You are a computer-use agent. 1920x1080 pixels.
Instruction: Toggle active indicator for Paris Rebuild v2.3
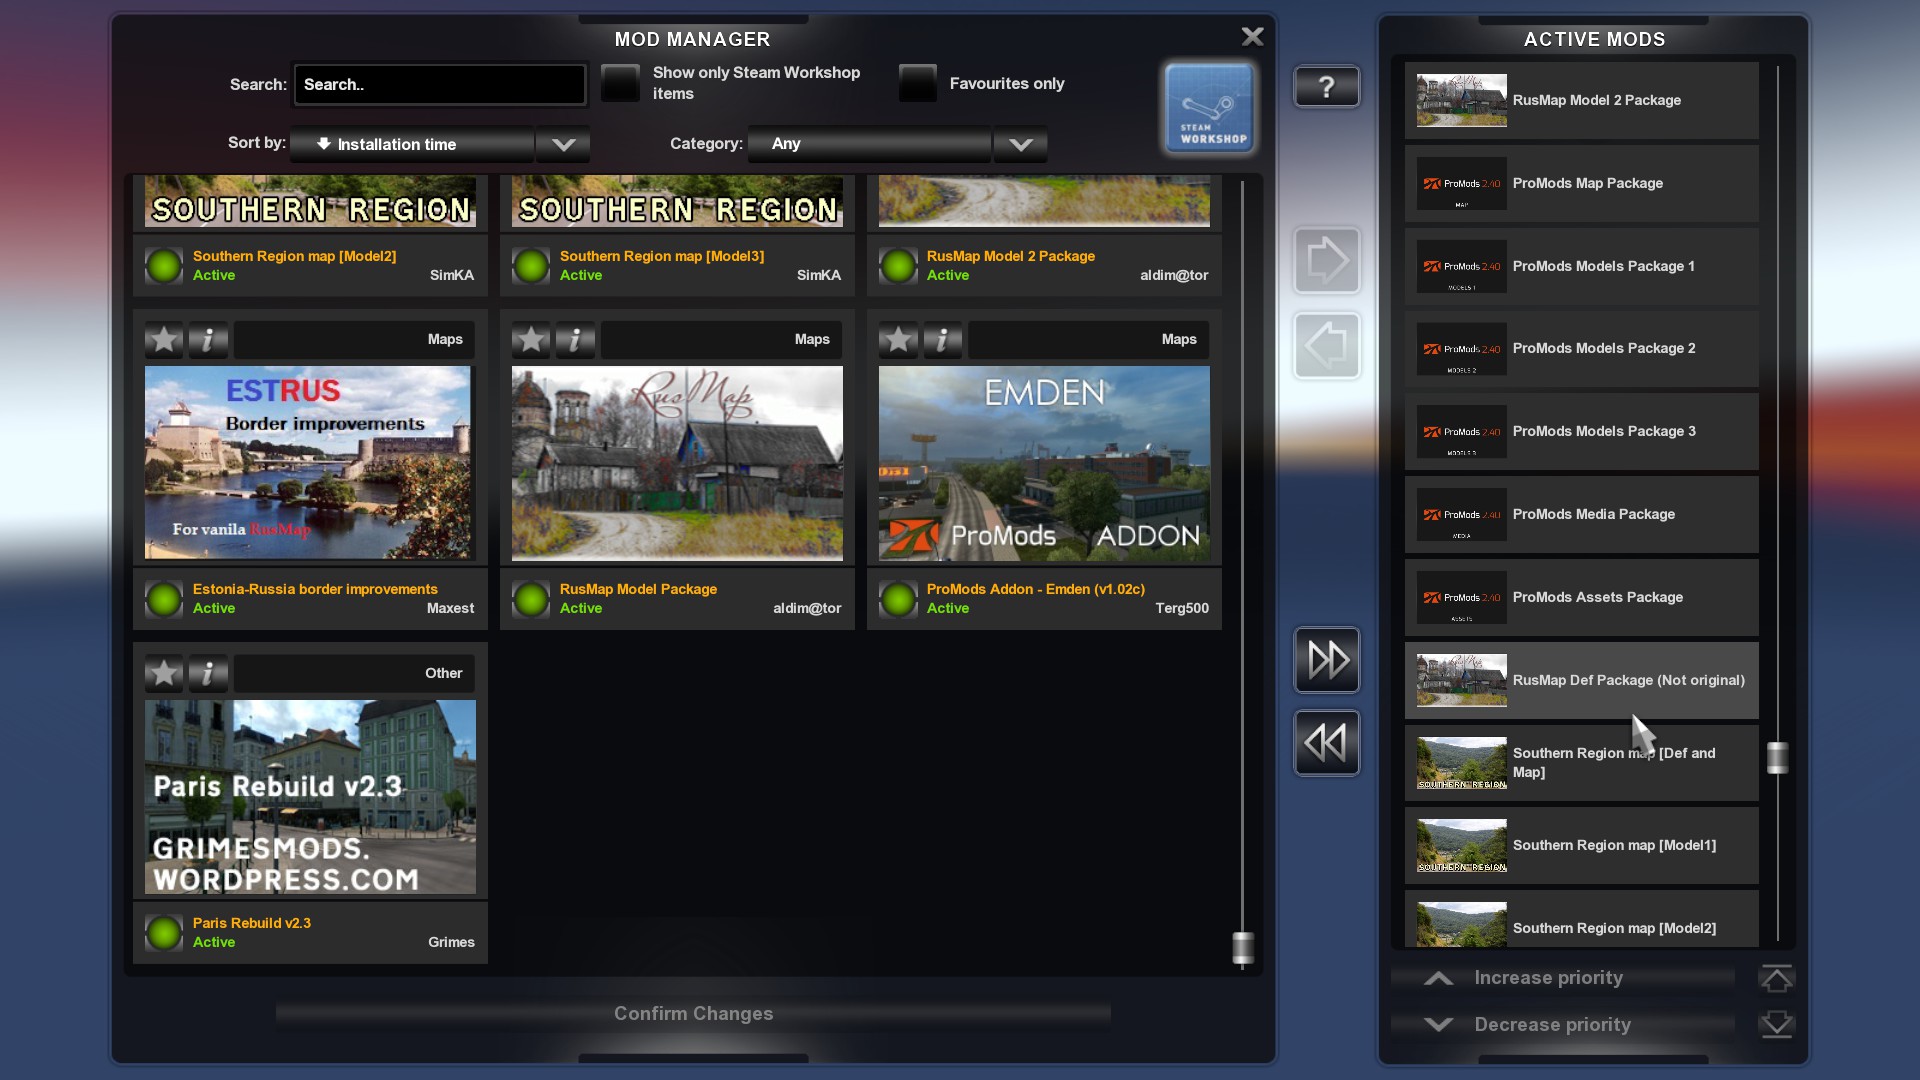(164, 933)
